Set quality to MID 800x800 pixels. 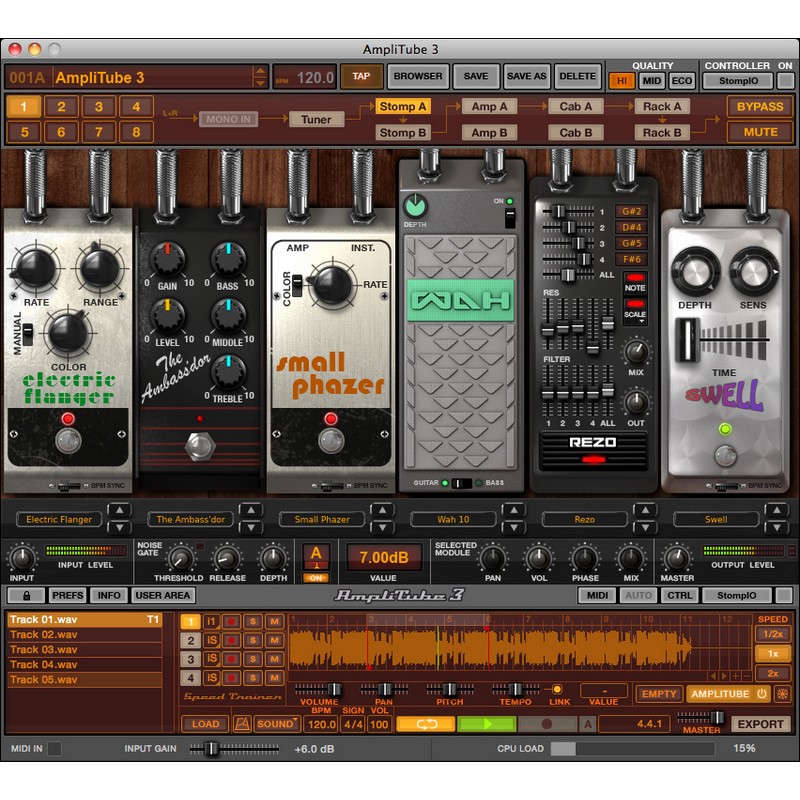click(652, 81)
